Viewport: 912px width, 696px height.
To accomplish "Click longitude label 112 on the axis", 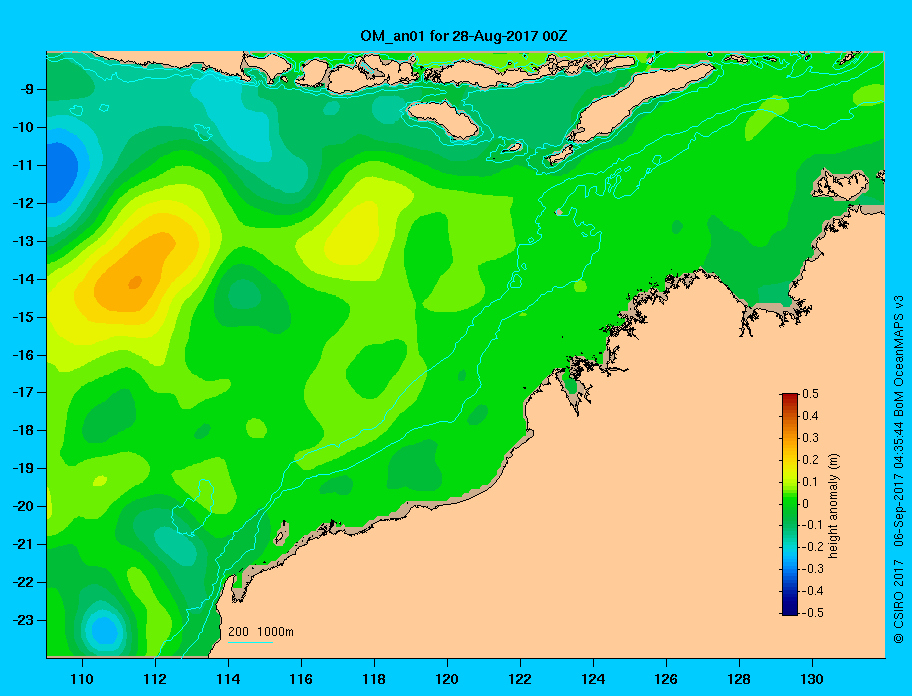I will pyautogui.click(x=155, y=679).
